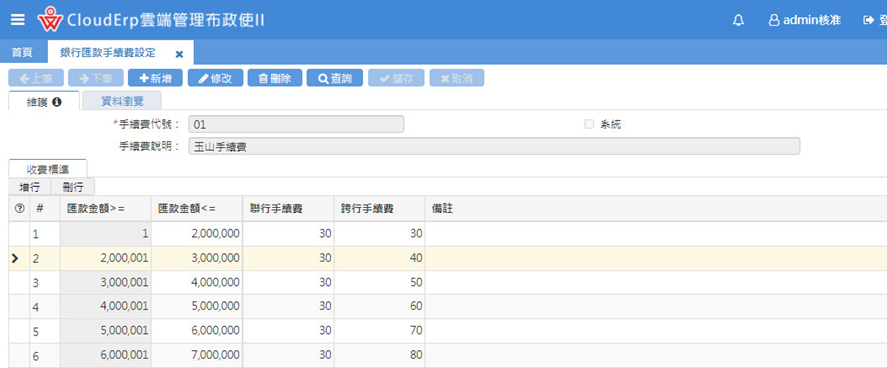Click the 新增 add button

point(156,78)
